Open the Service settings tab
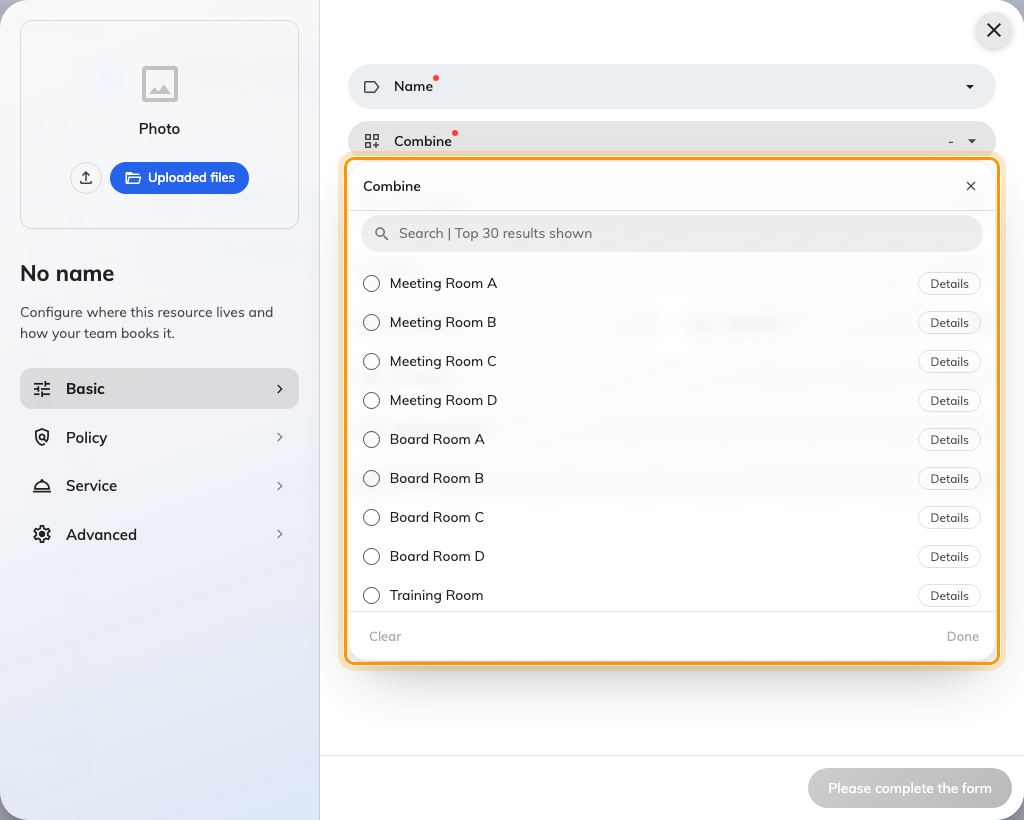The image size is (1024, 820). click(x=159, y=486)
